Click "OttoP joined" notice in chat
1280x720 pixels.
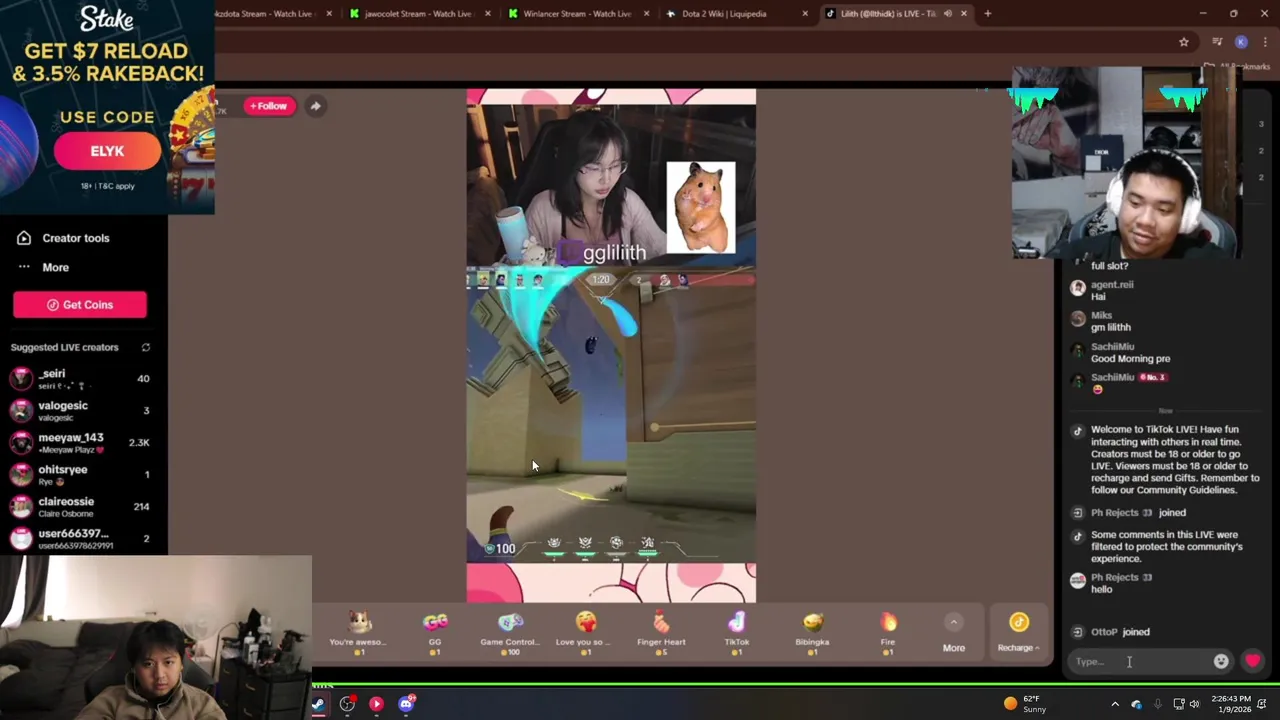click(x=1120, y=632)
